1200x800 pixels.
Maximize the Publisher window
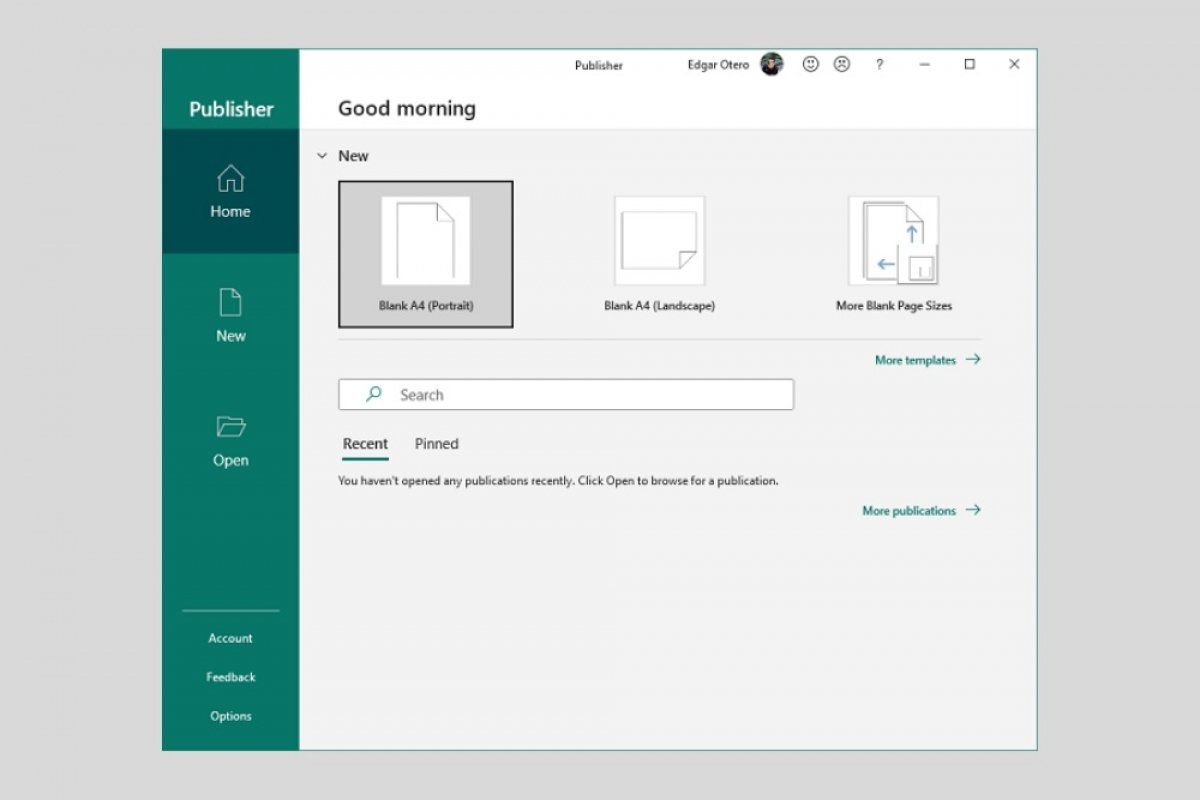(x=969, y=64)
